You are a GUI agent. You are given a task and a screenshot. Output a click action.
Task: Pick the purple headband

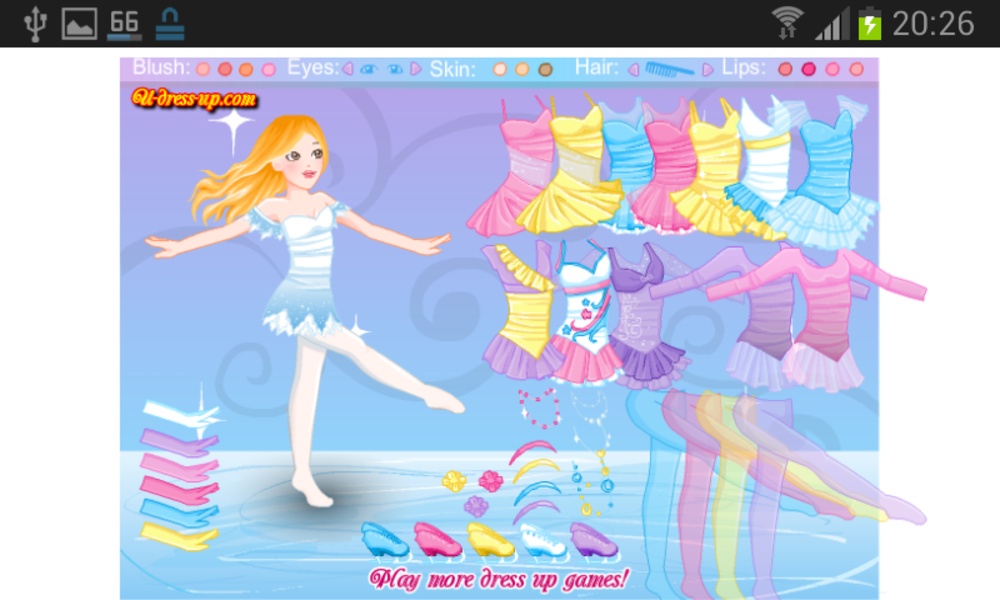[x=536, y=511]
